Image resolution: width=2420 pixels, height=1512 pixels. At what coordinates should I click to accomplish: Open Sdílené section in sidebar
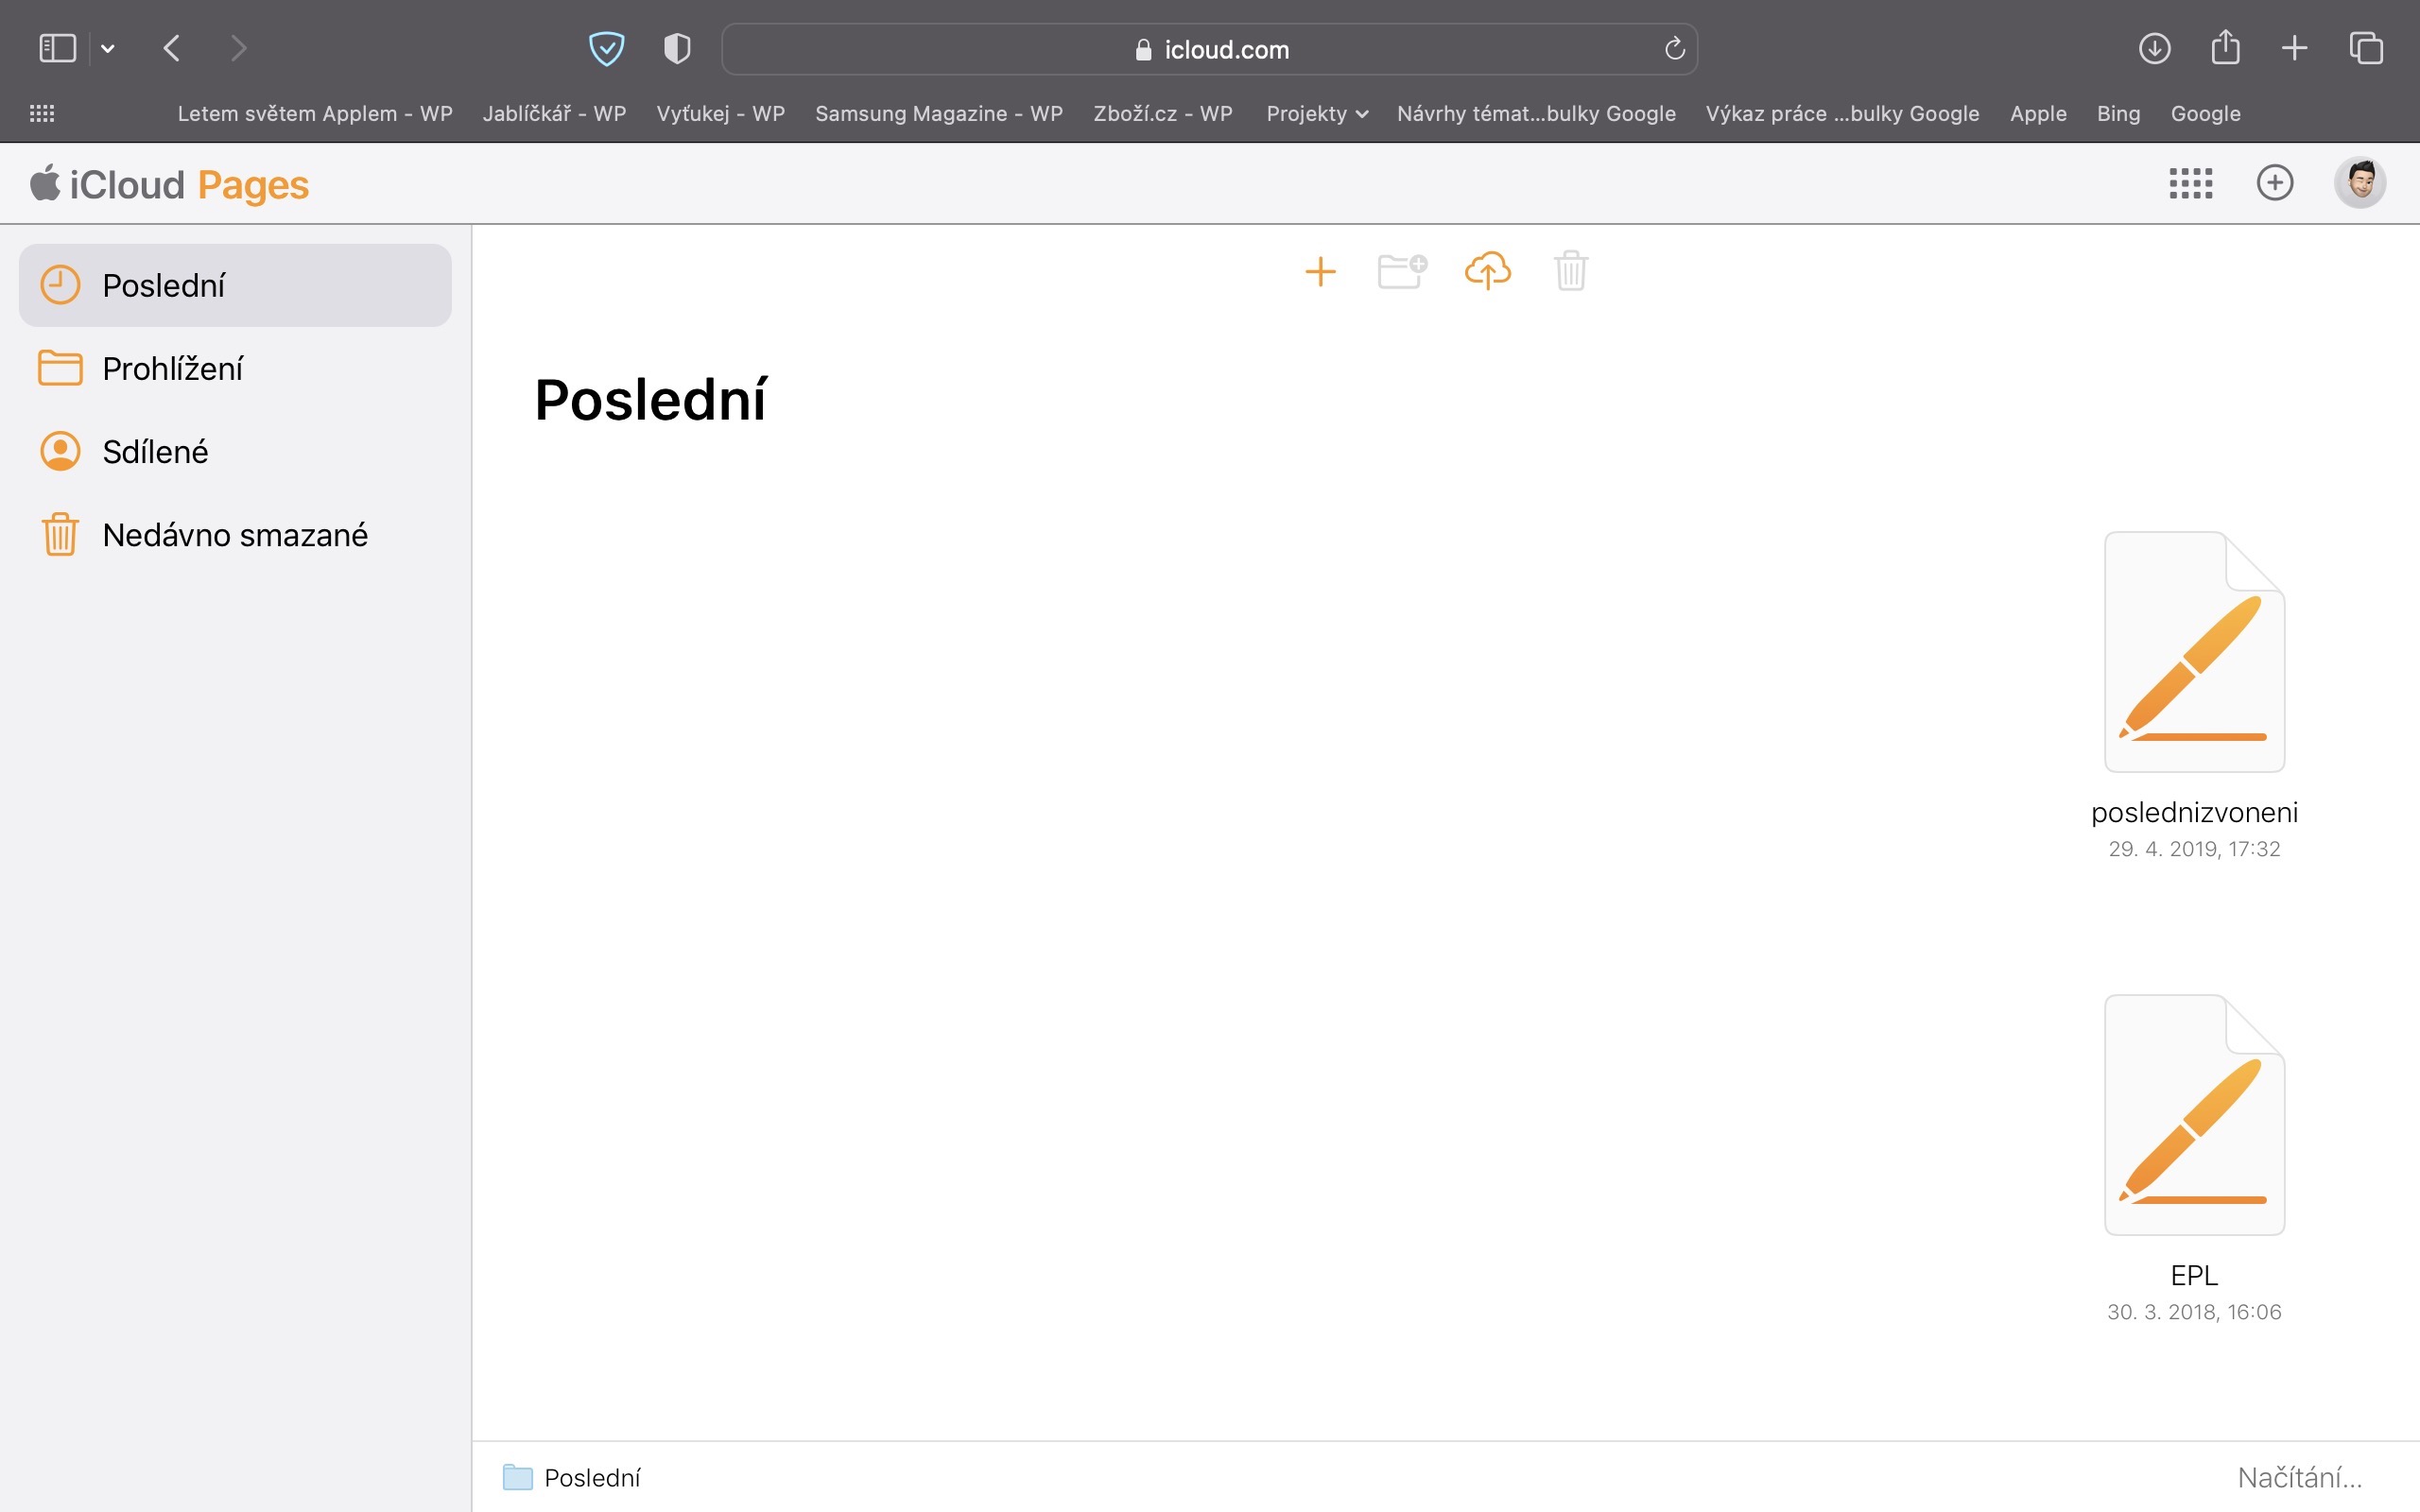pyautogui.click(x=155, y=452)
